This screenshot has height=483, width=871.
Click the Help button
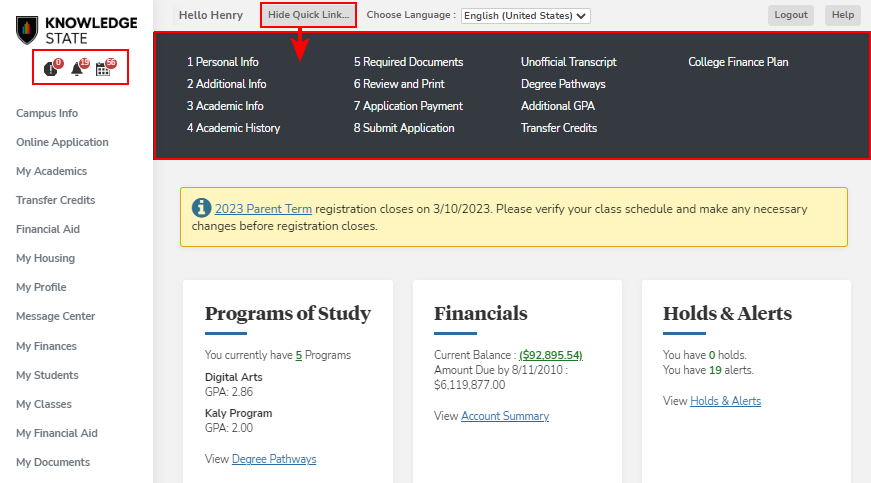pyautogui.click(x=843, y=15)
